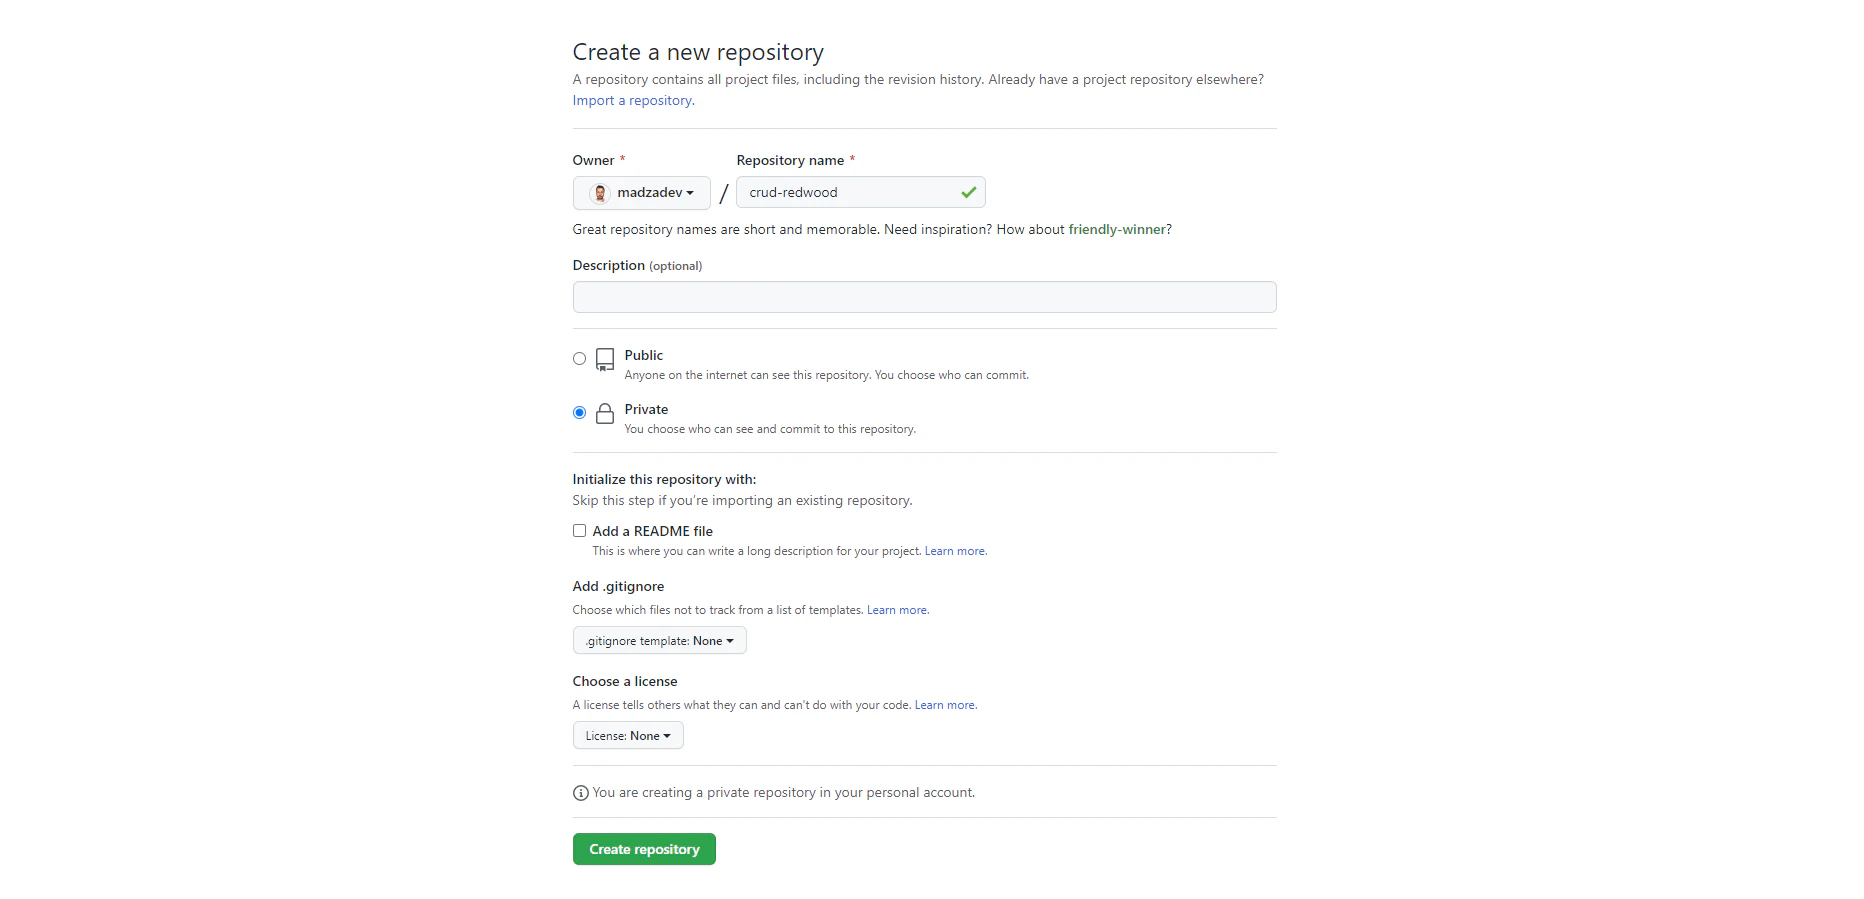Open the Import a repository link

tap(631, 100)
